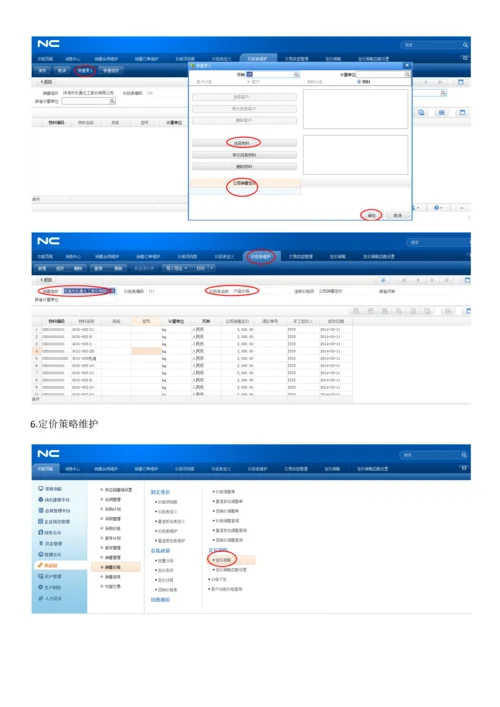Click 资产管理 icon in navigation sidebar
Image resolution: width=500 pixels, height=707 pixels.
point(41,576)
